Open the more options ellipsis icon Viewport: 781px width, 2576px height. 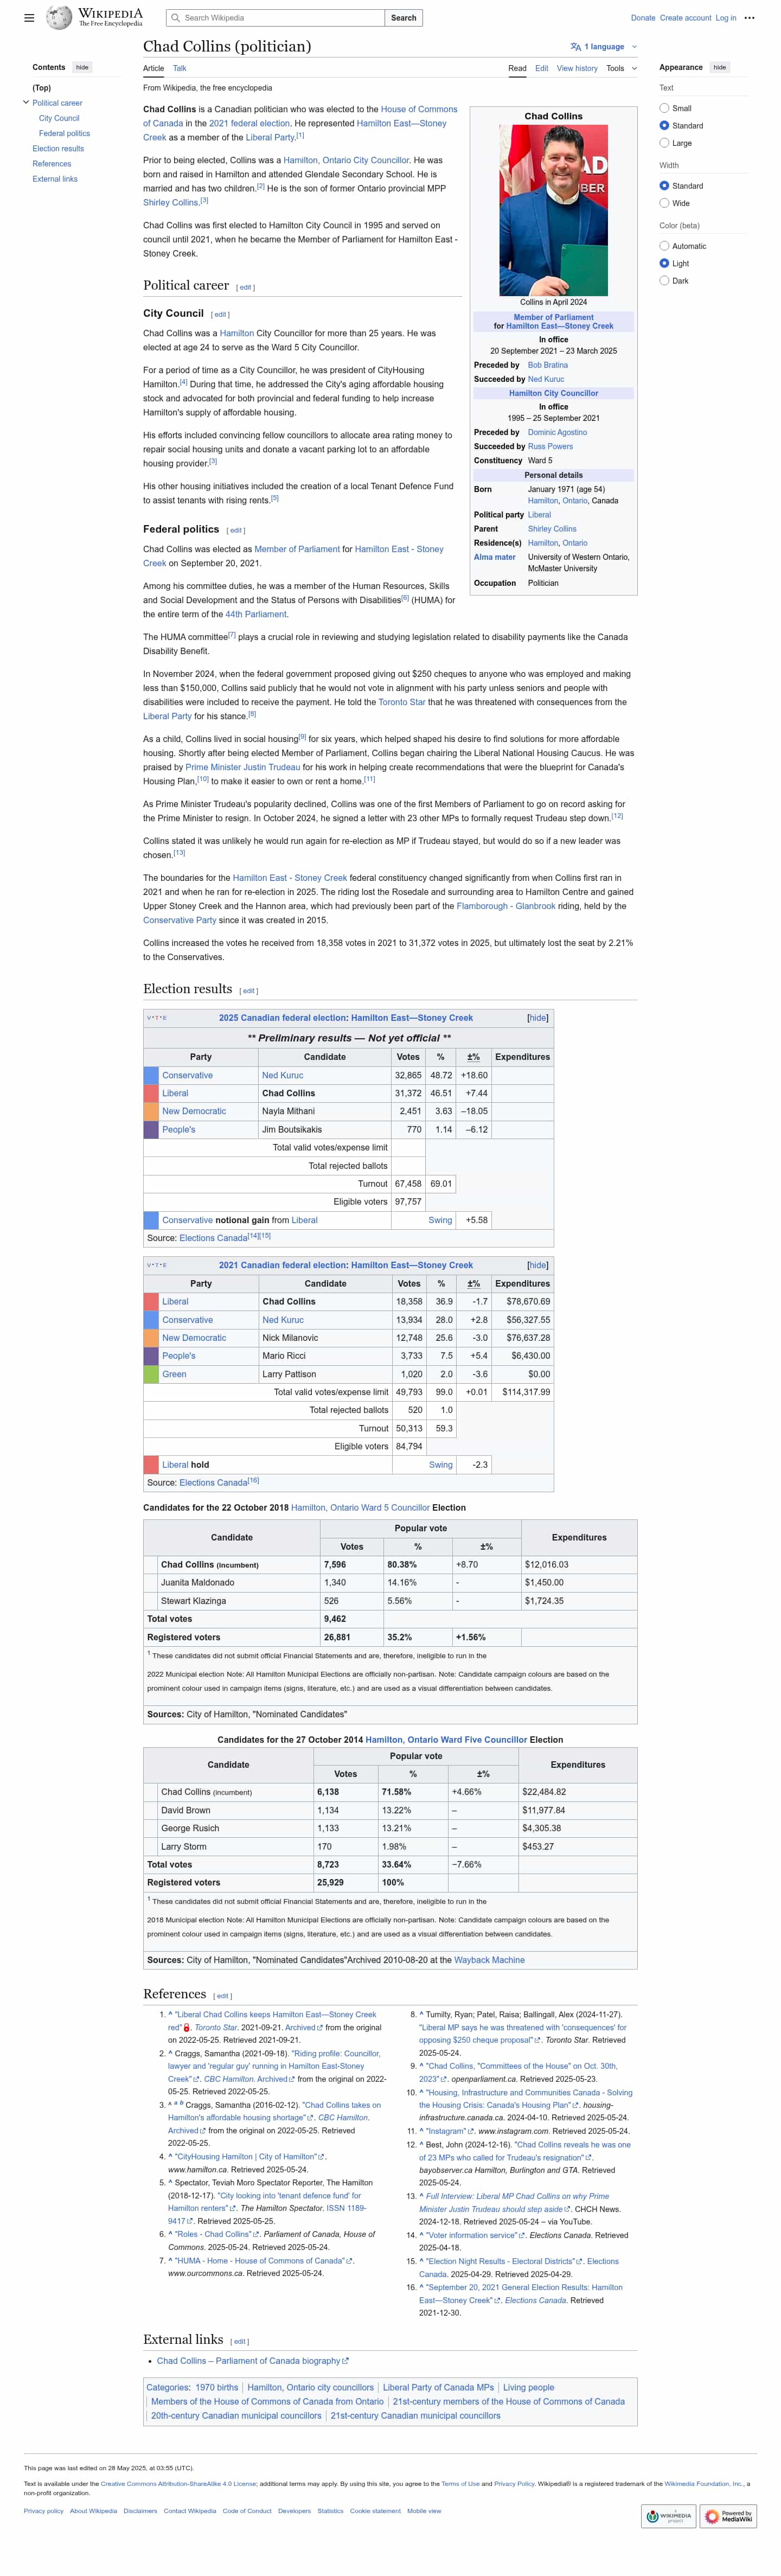click(x=749, y=18)
